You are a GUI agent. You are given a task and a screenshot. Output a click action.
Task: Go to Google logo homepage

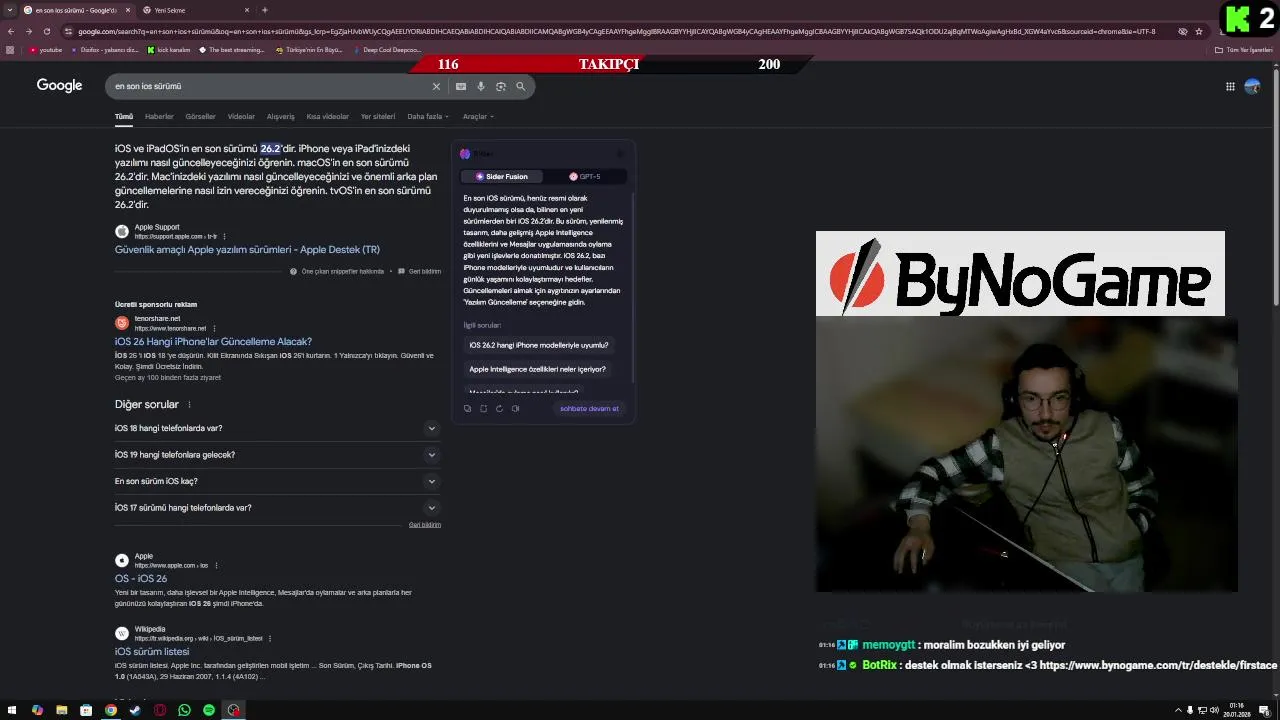pos(60,85)
